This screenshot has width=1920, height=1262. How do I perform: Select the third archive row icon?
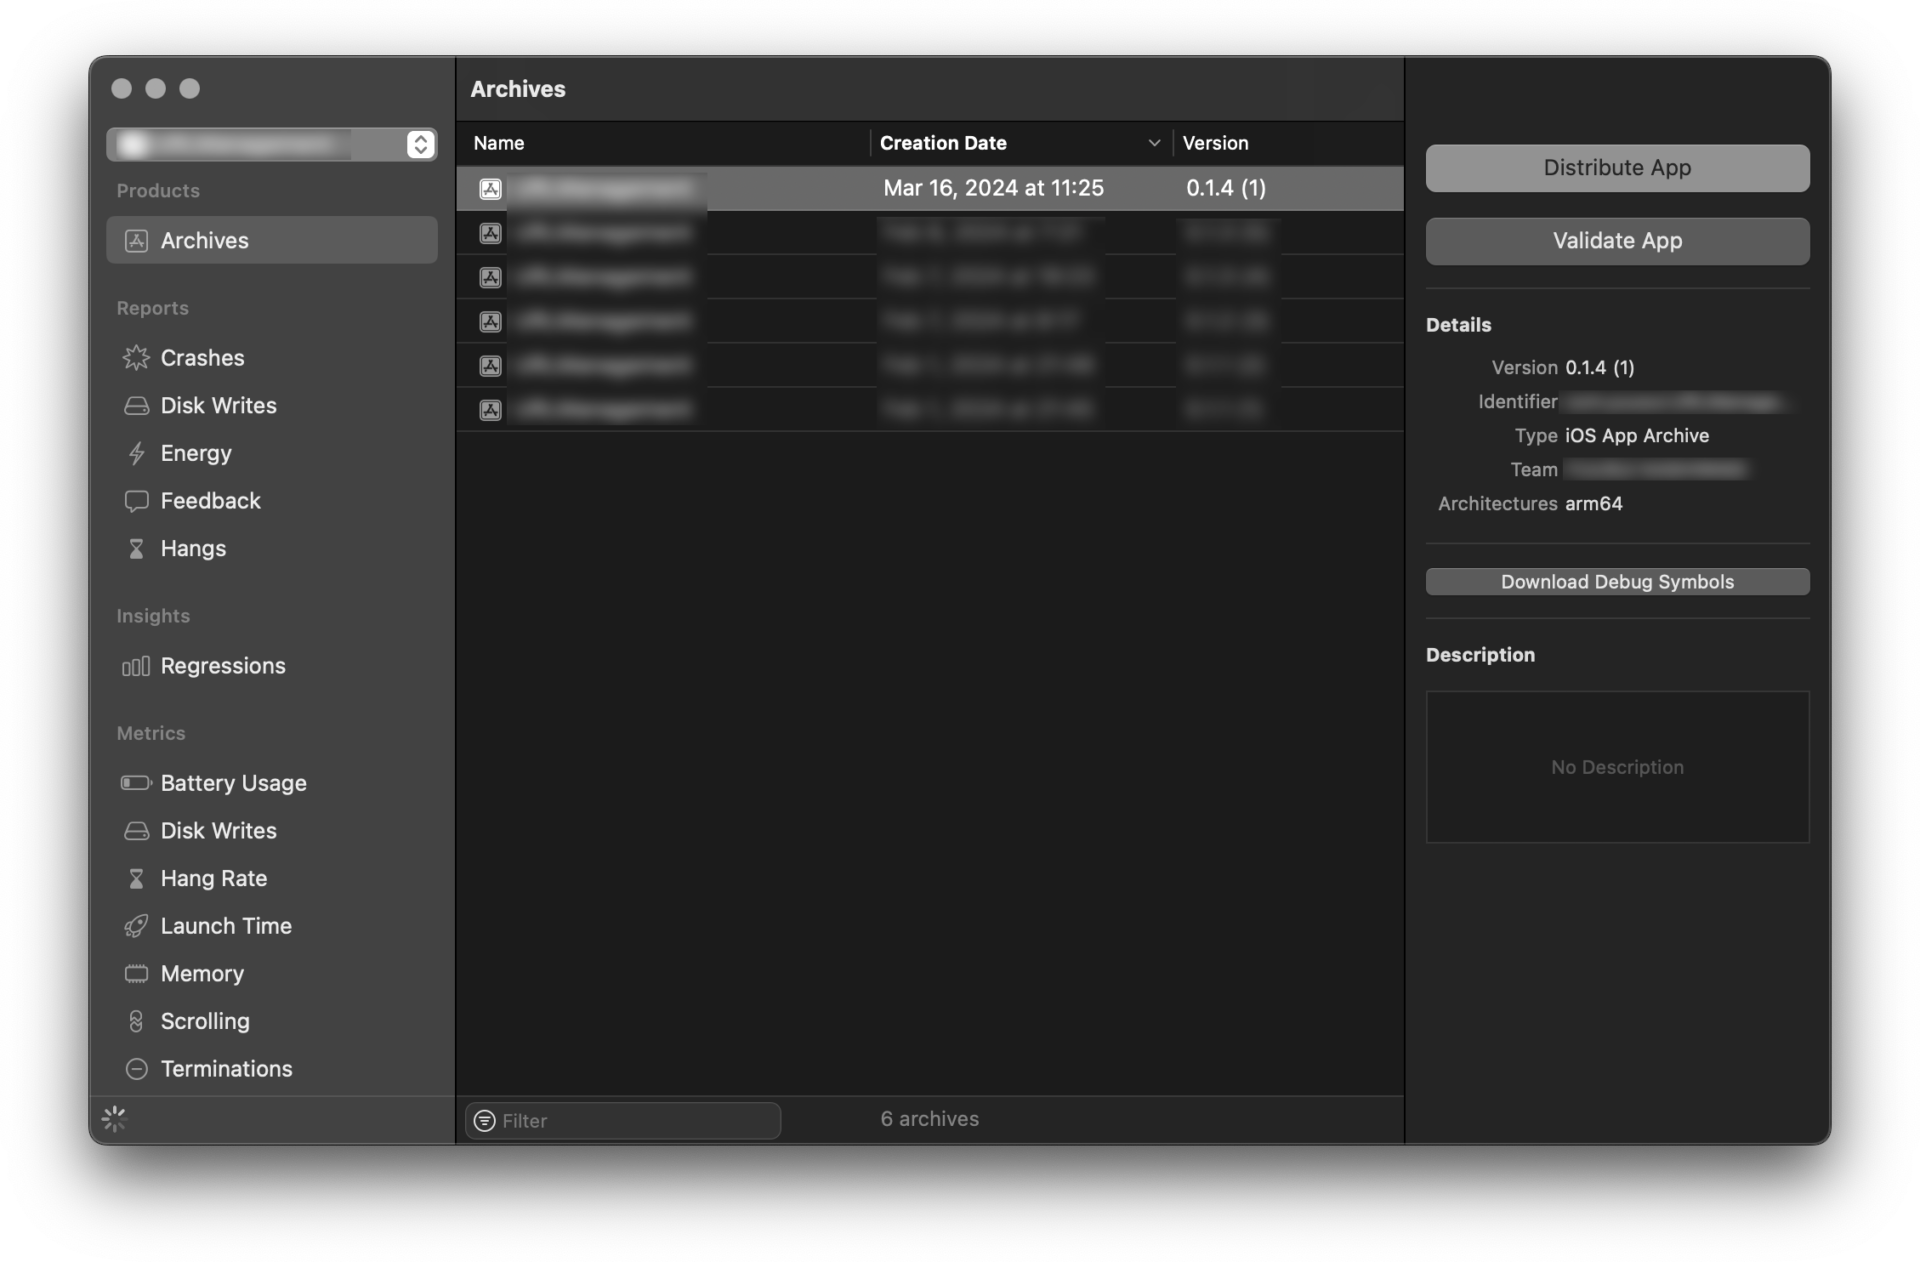[490, 277]
